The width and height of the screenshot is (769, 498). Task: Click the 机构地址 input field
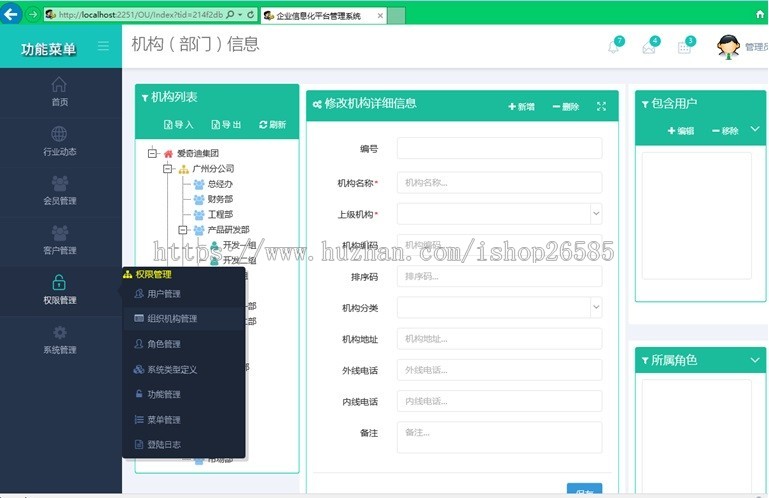click(x=499, y=339)
